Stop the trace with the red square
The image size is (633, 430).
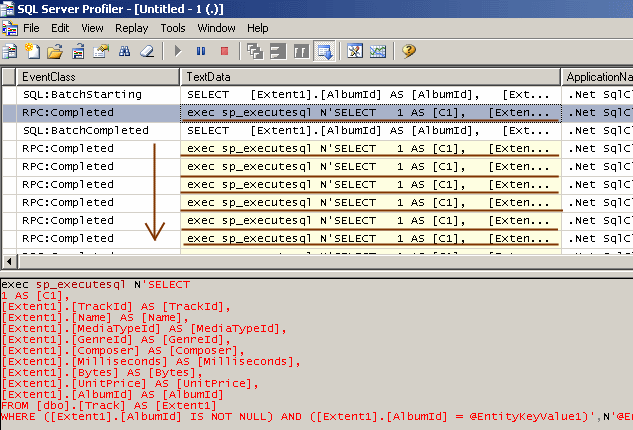coord(224,51)
